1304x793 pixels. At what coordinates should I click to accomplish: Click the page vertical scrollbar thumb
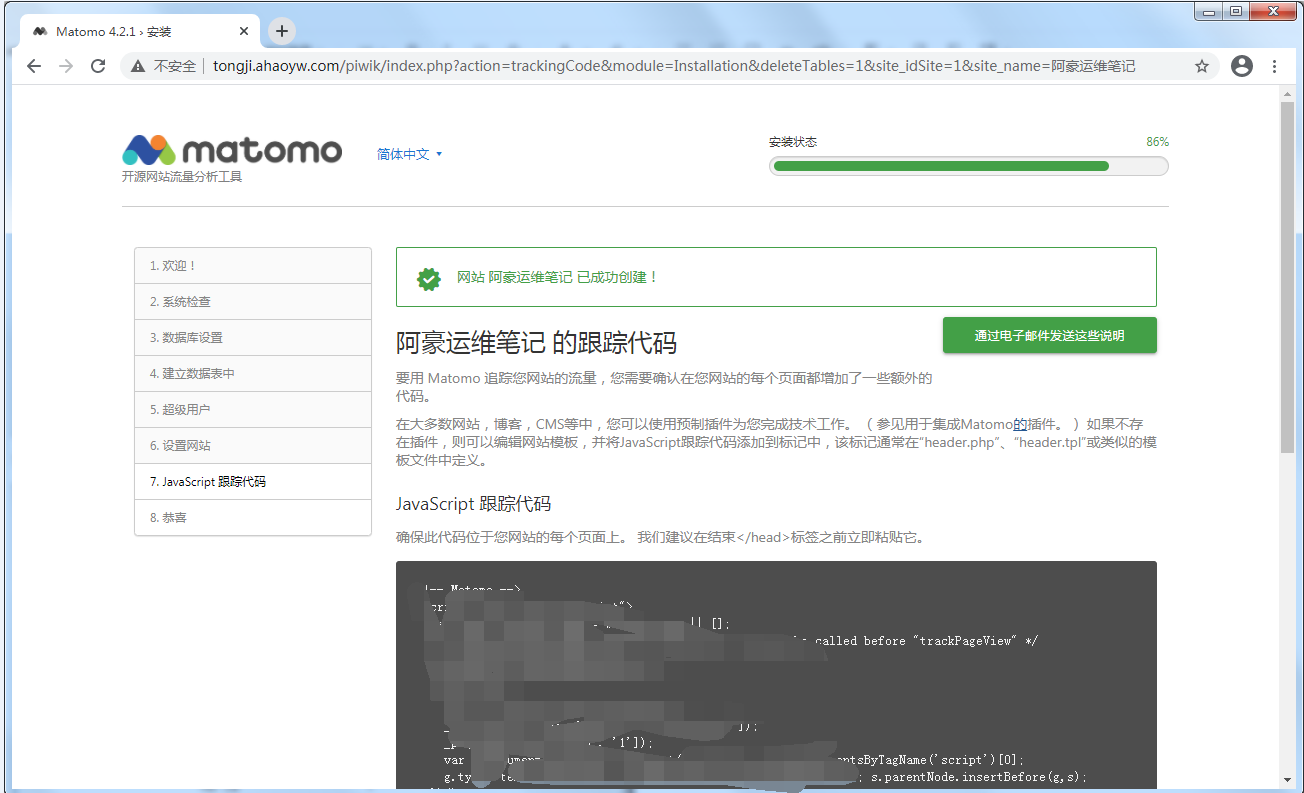click(x=1287, y=278)
